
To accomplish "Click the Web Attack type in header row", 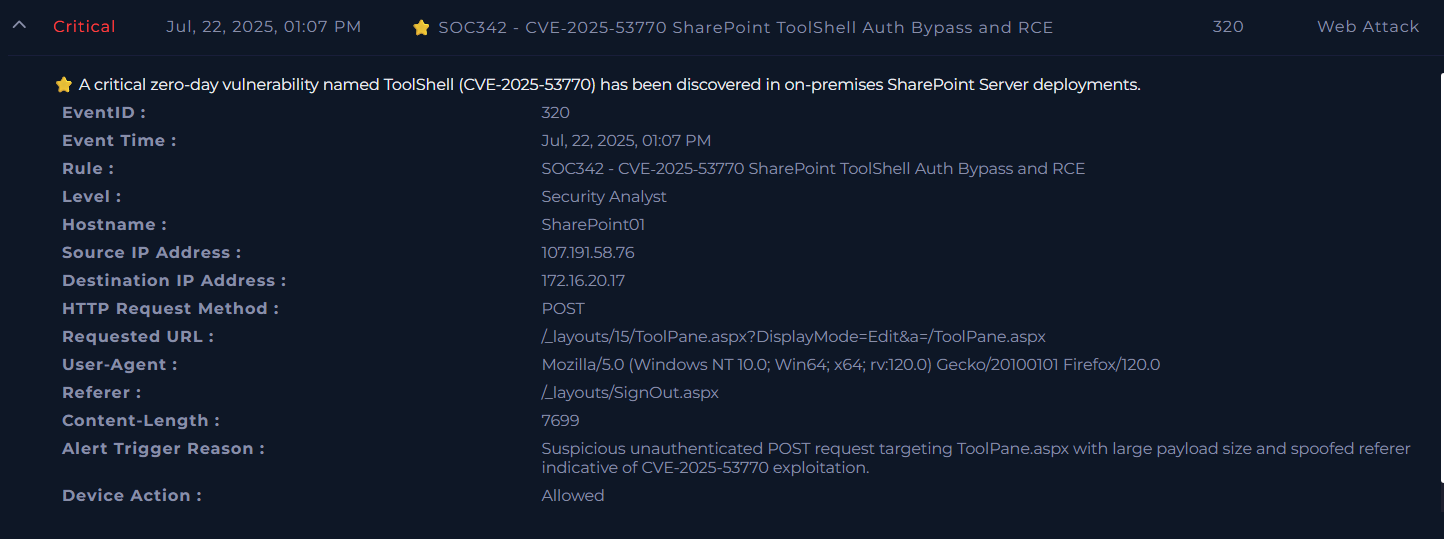I will pos(1367,27).
